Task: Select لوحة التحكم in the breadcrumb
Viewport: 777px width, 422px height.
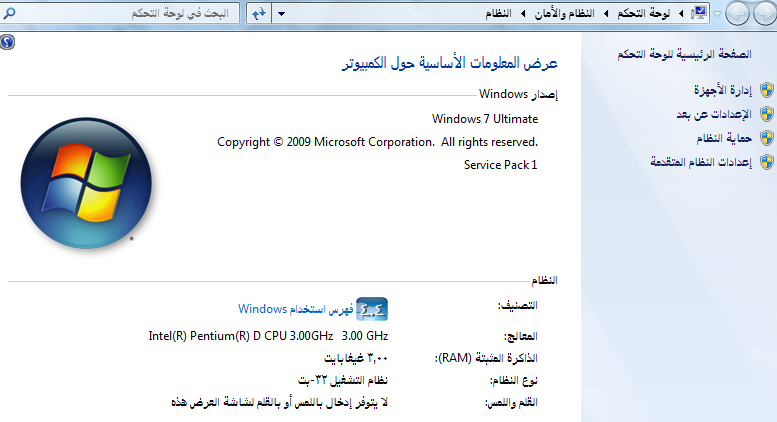Action: 645,14
